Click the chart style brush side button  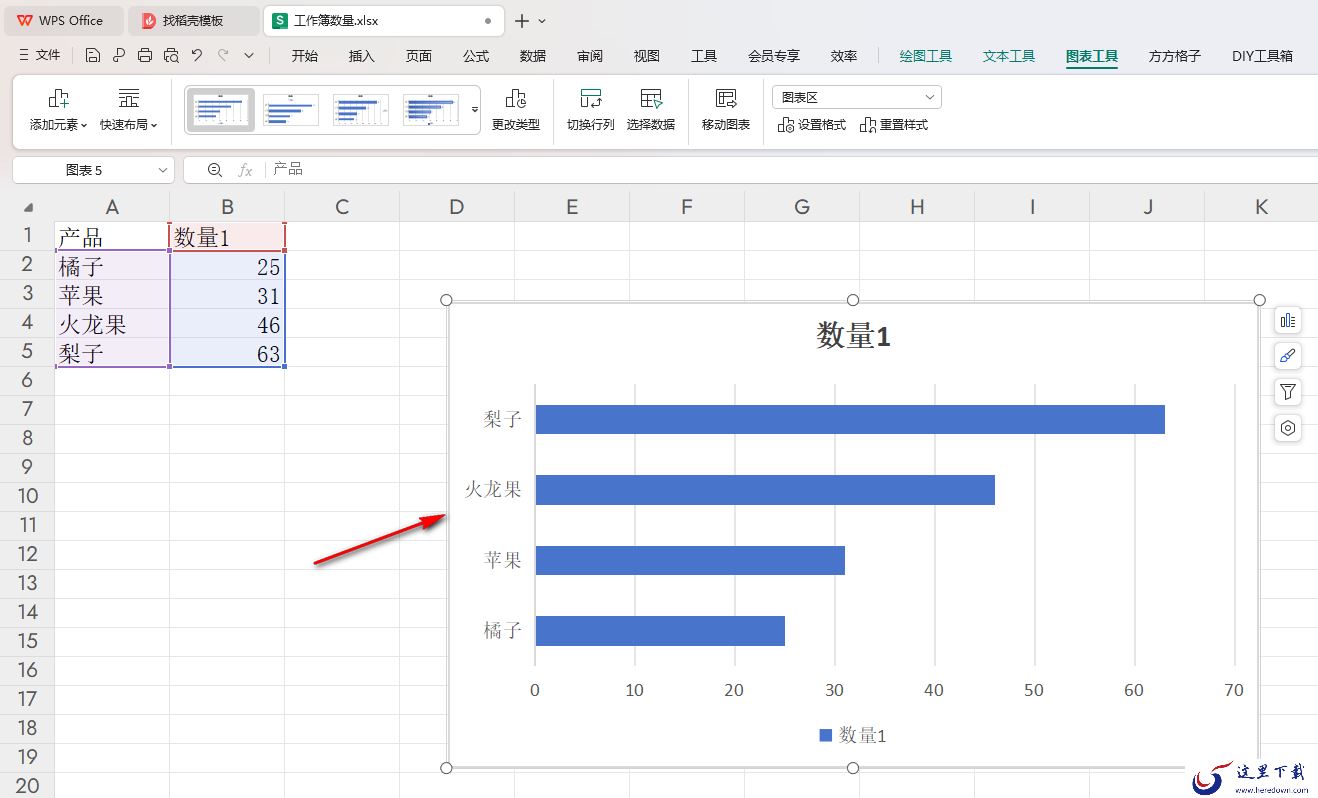[1288, 356]
